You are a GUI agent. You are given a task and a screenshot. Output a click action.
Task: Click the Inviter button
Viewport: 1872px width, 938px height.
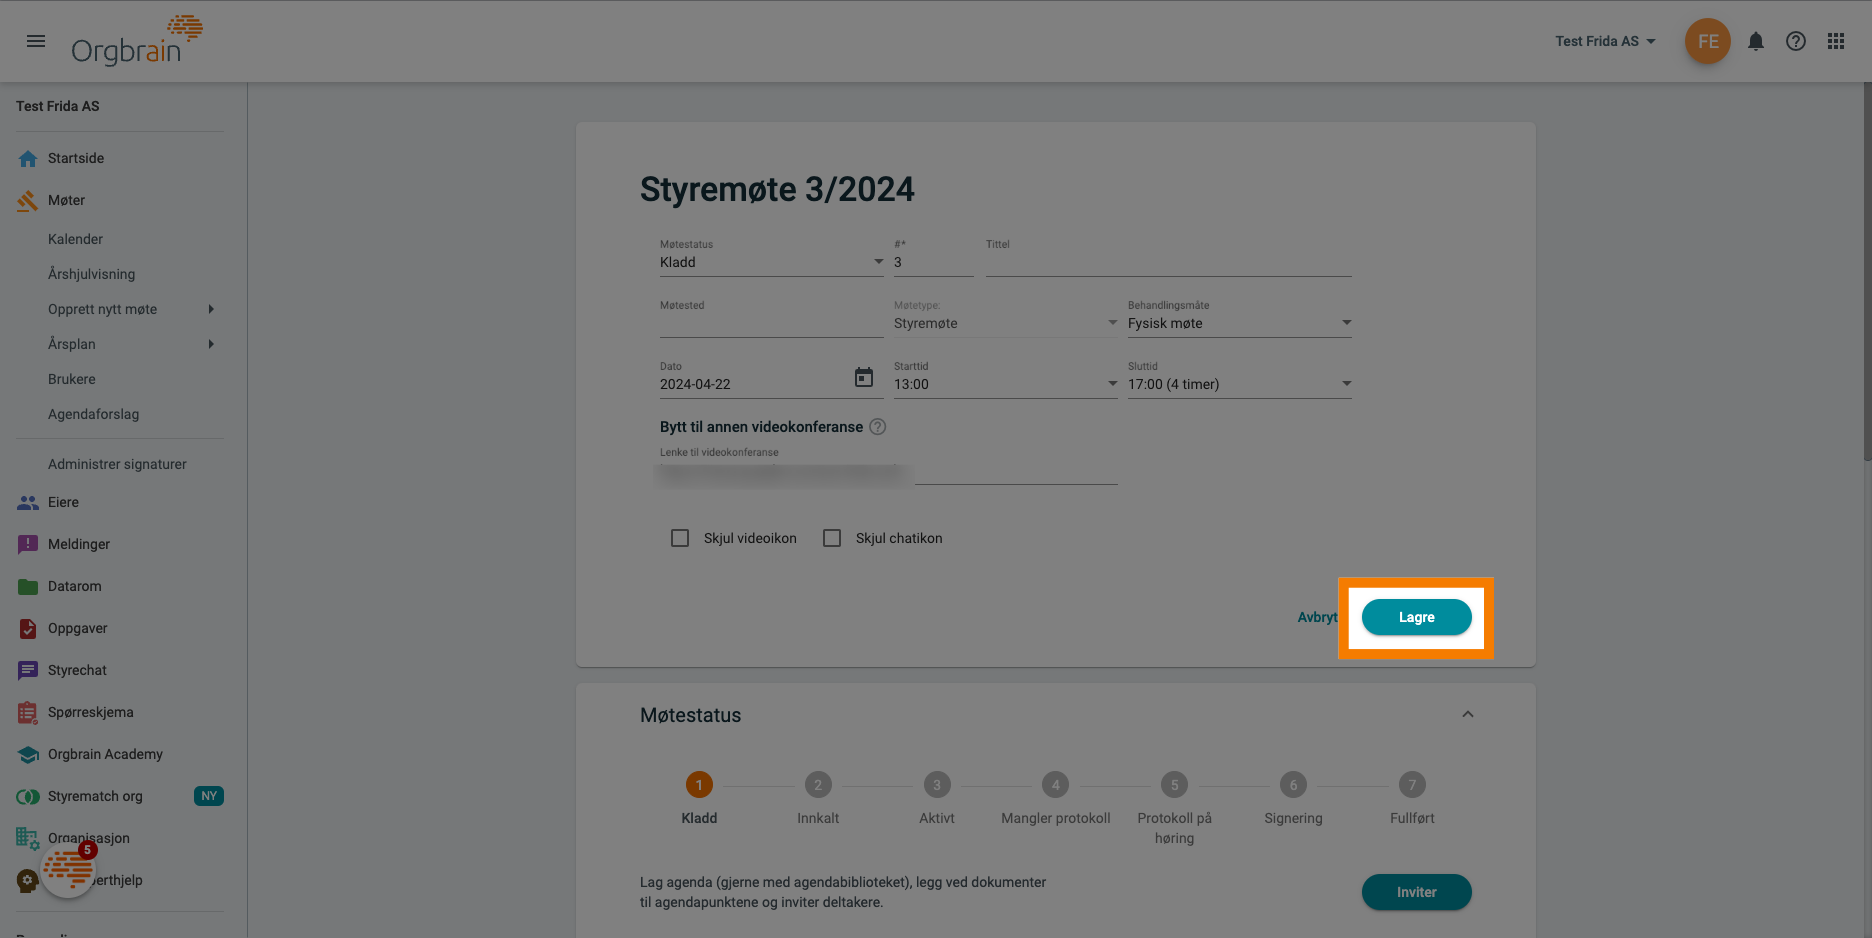point(1416,892)
